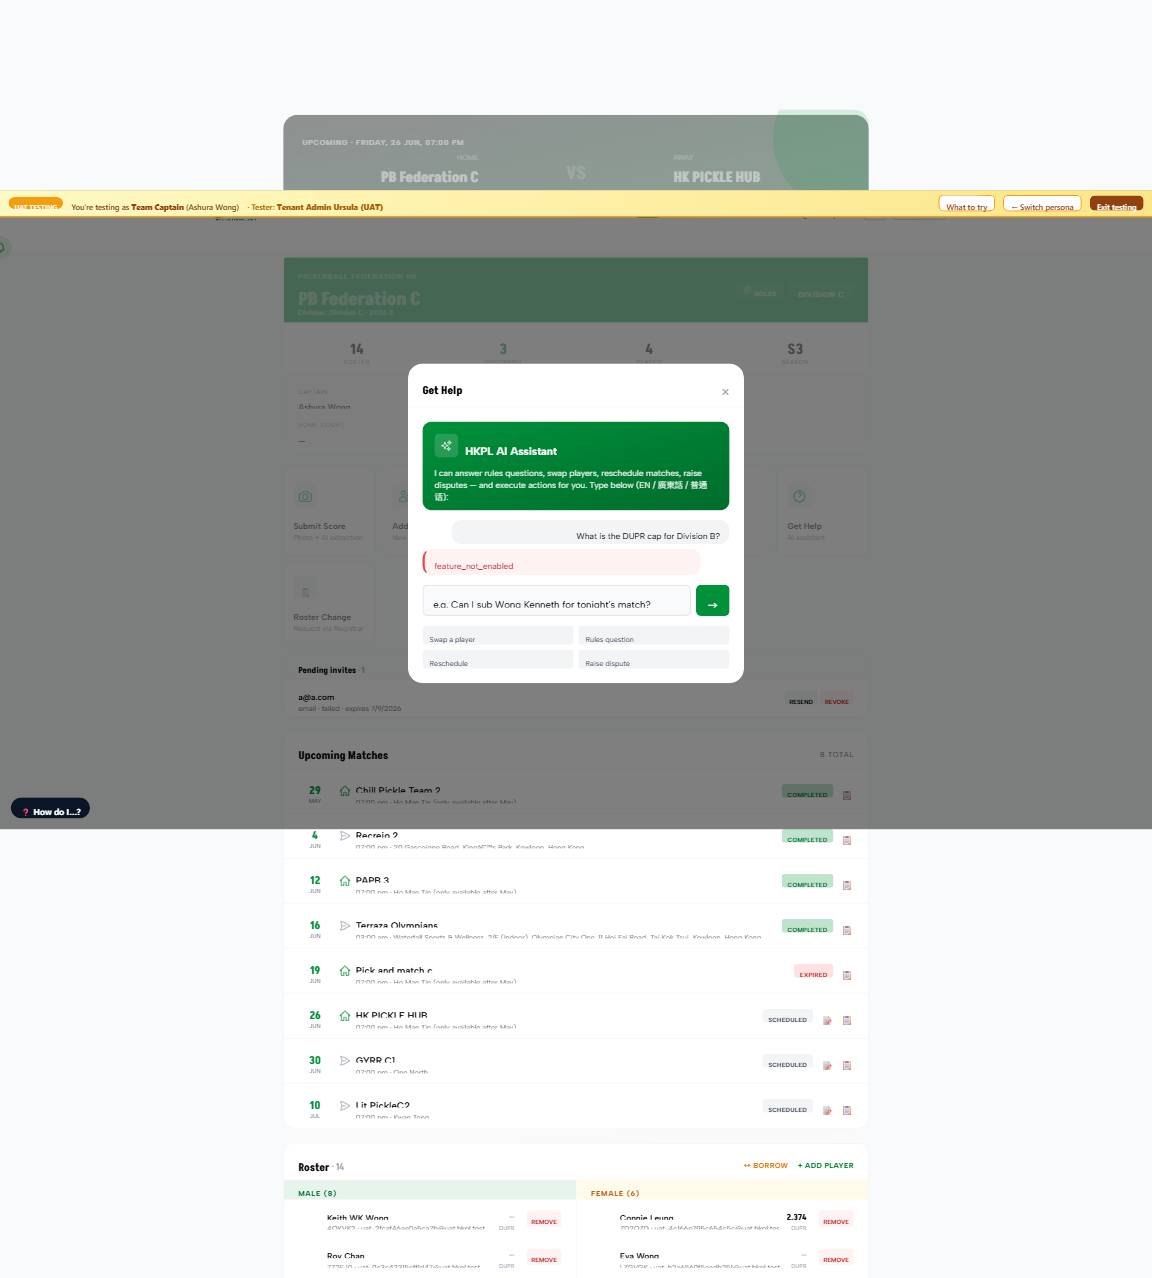Click the COMPLETED badge for PAPR 3
The image size is (1152, 1278).
807,882
